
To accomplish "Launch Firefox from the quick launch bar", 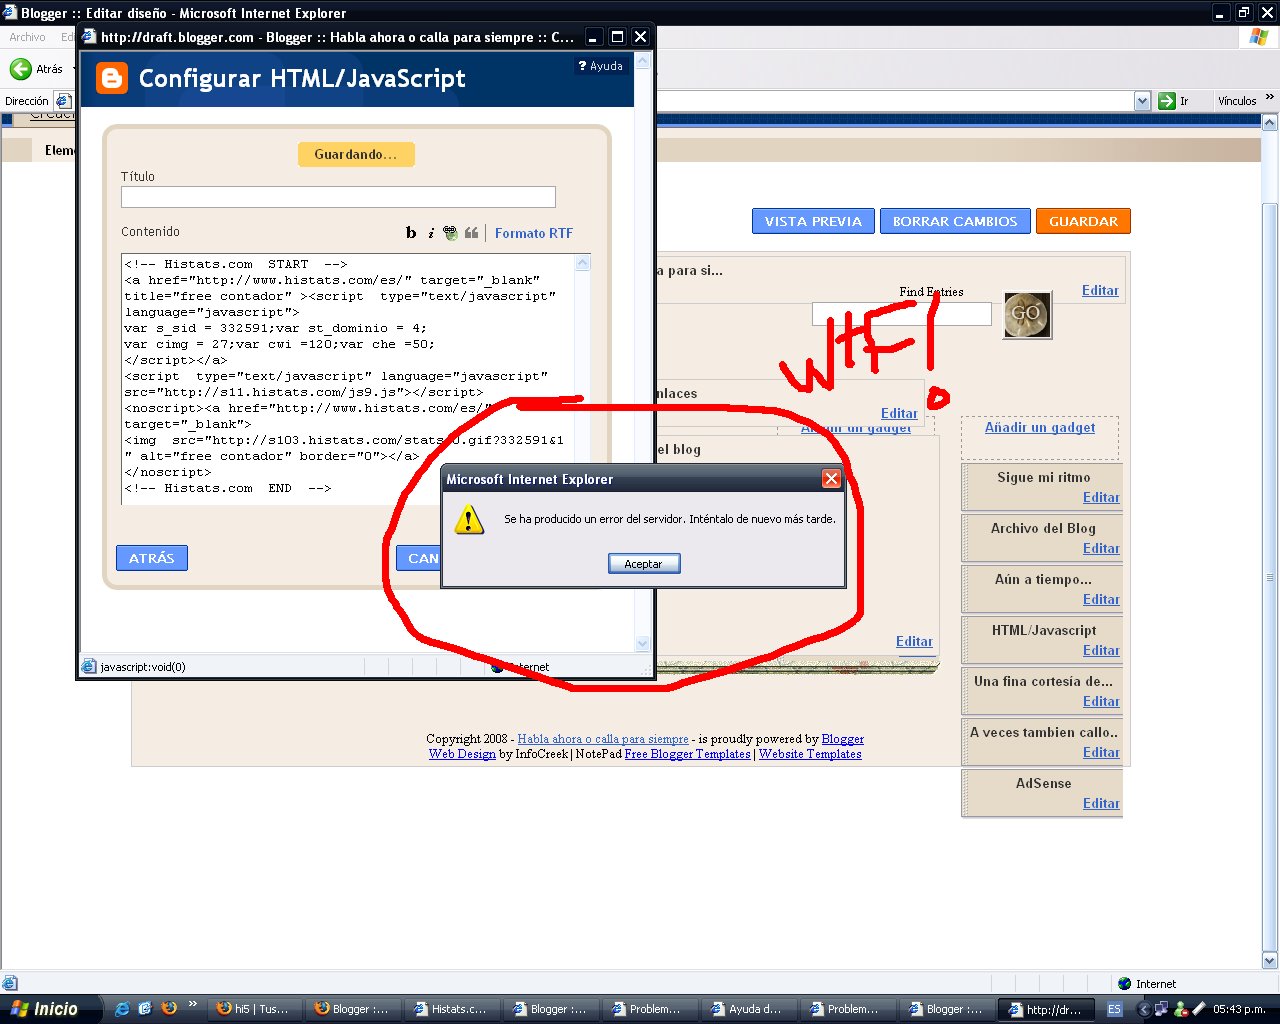I will pyautogui.click(x=169, y=1008).
